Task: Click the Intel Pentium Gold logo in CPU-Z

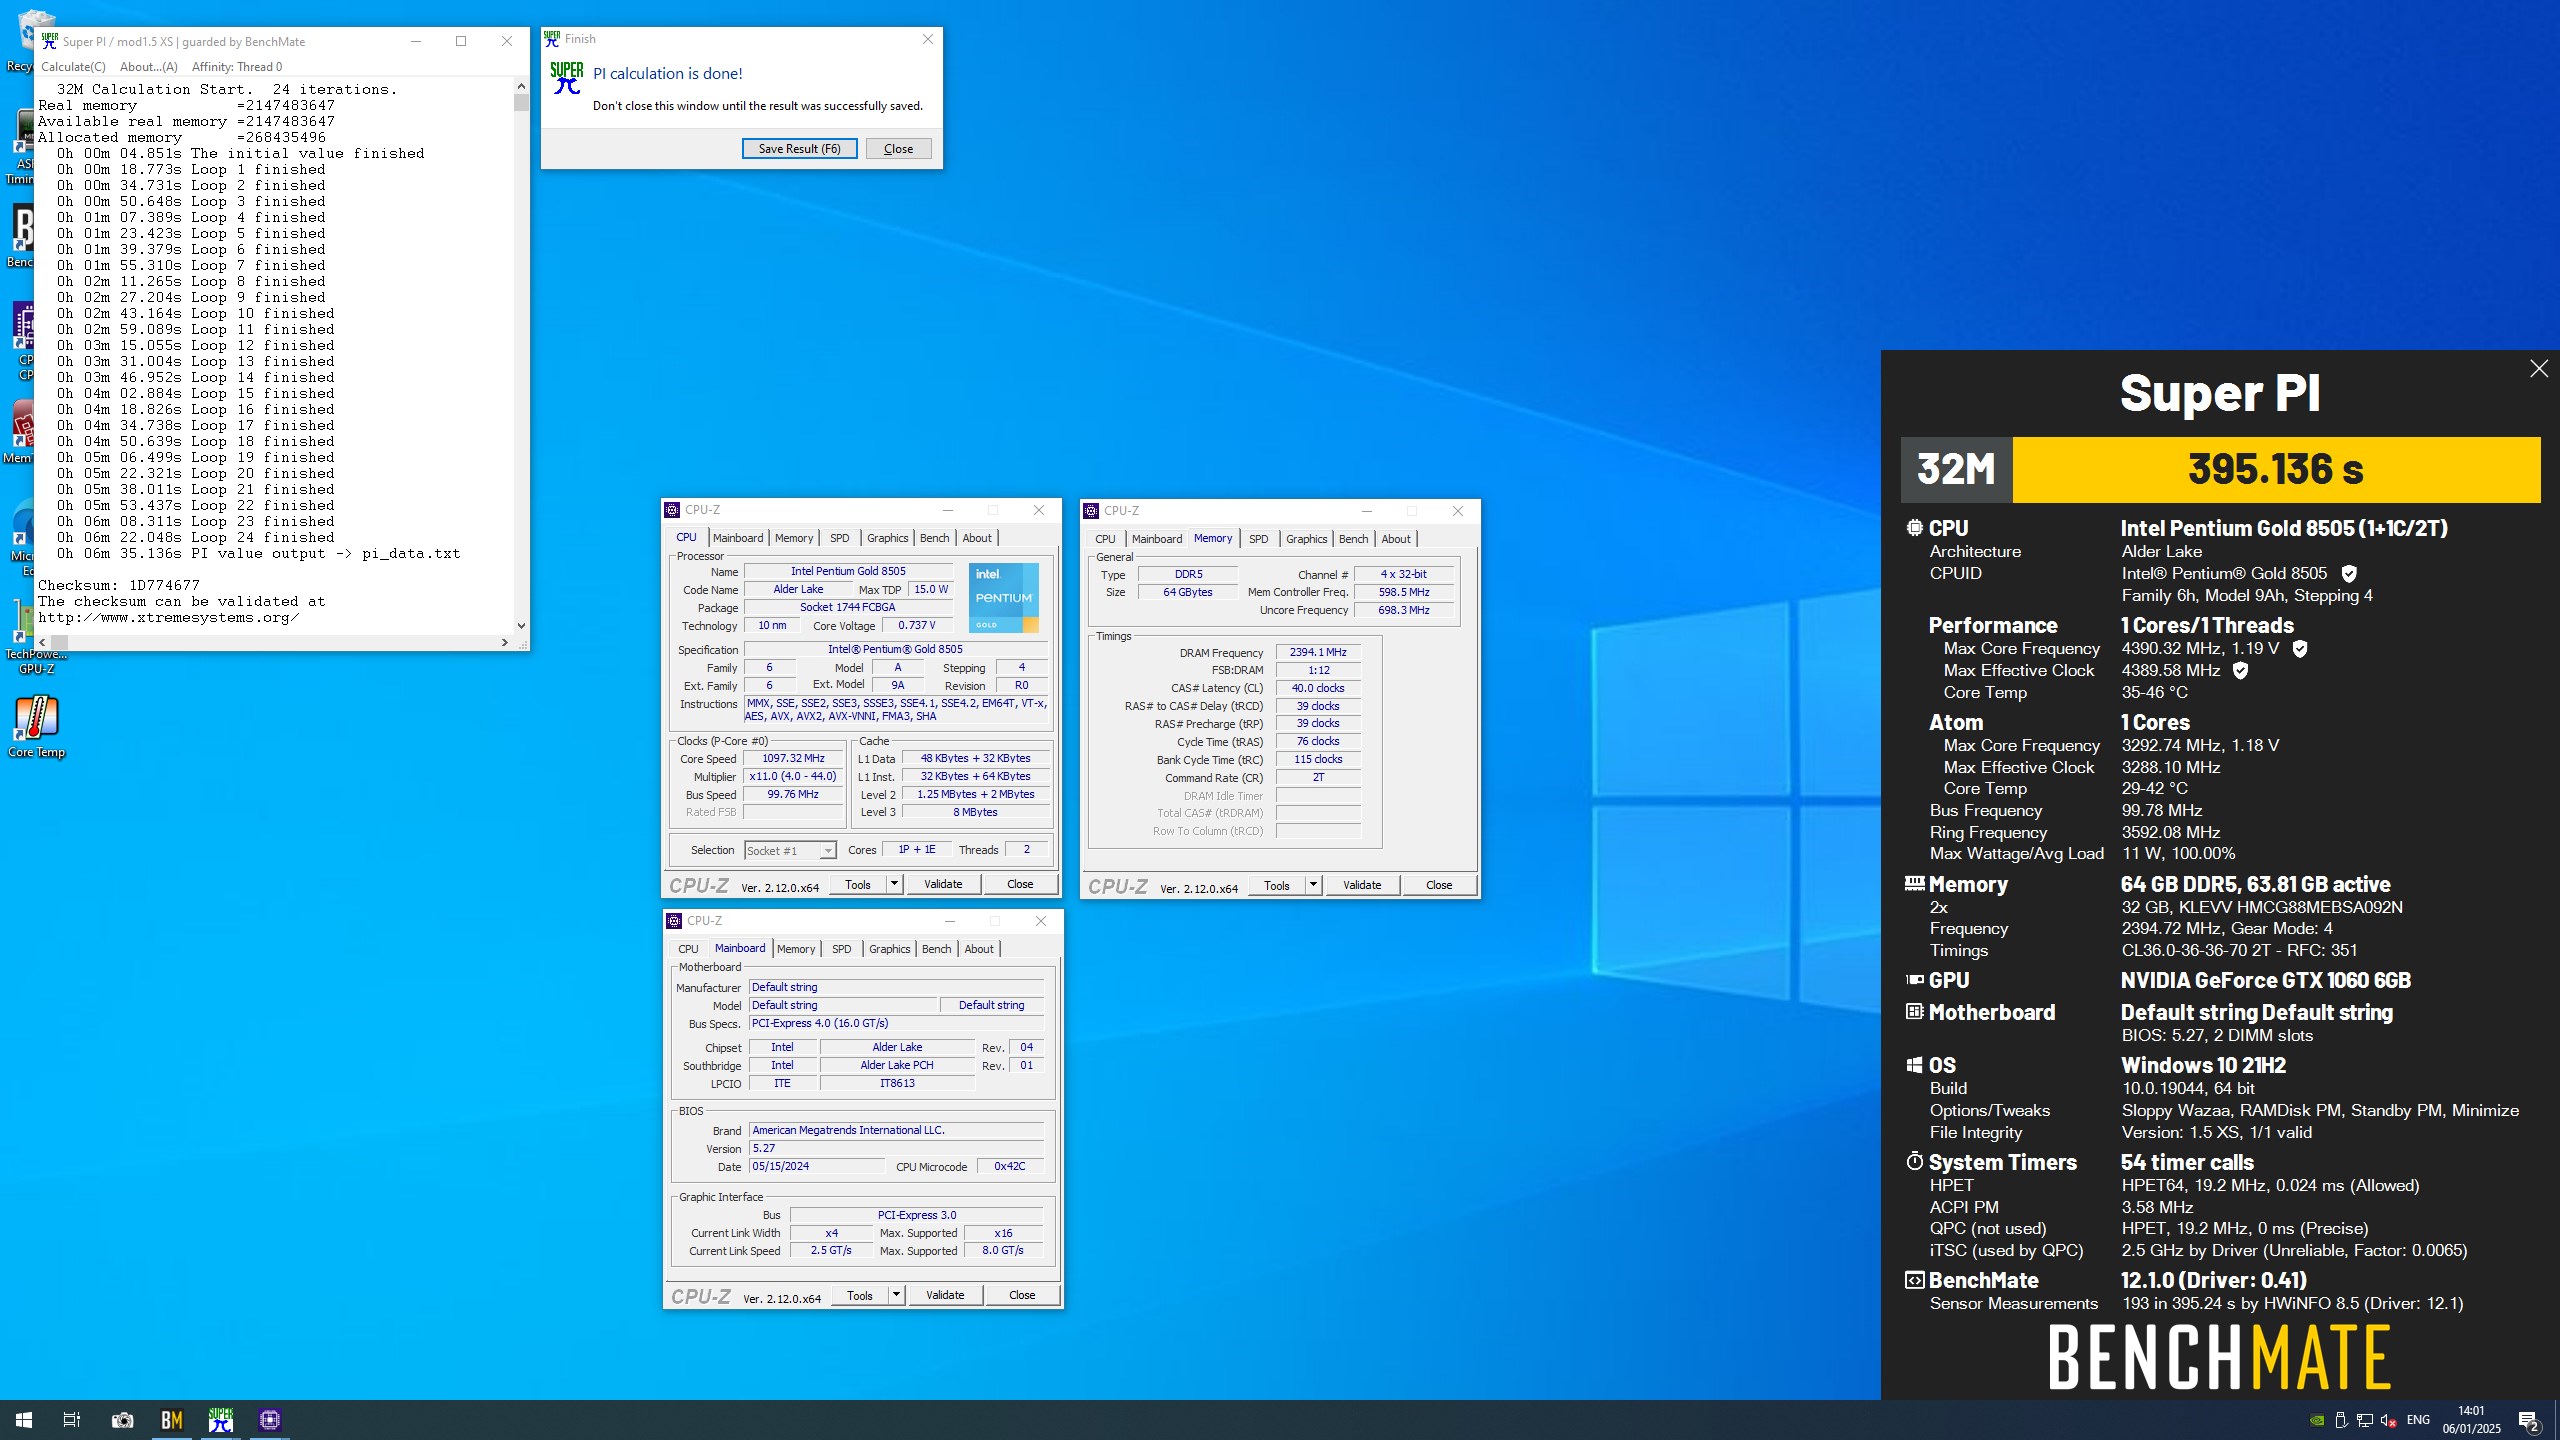Action: click(x=1003, y=597)
